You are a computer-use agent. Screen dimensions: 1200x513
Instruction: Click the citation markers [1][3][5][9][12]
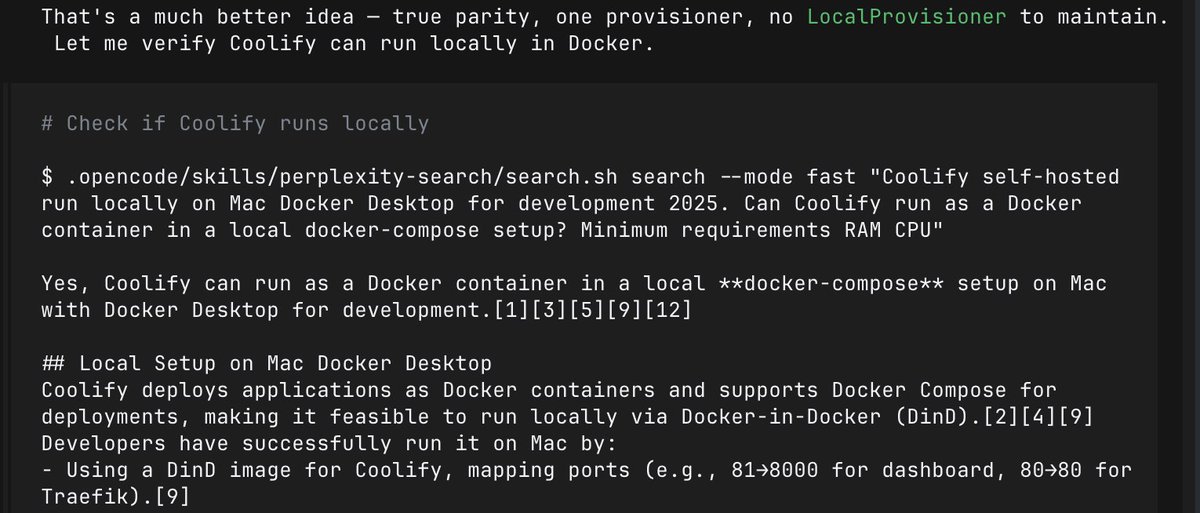coord(593,311)
